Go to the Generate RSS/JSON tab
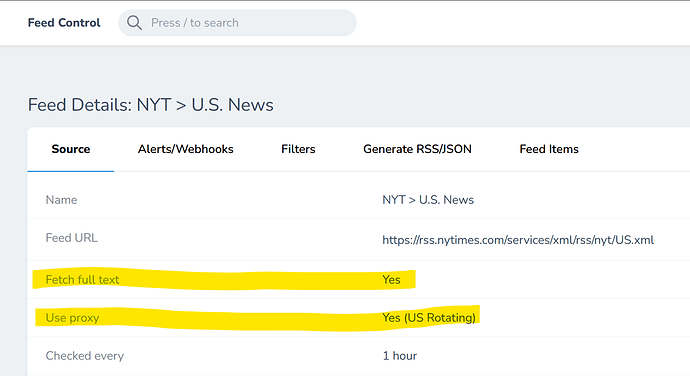Image resolution: width=690 pixels, height=376 pixels. 417,149
